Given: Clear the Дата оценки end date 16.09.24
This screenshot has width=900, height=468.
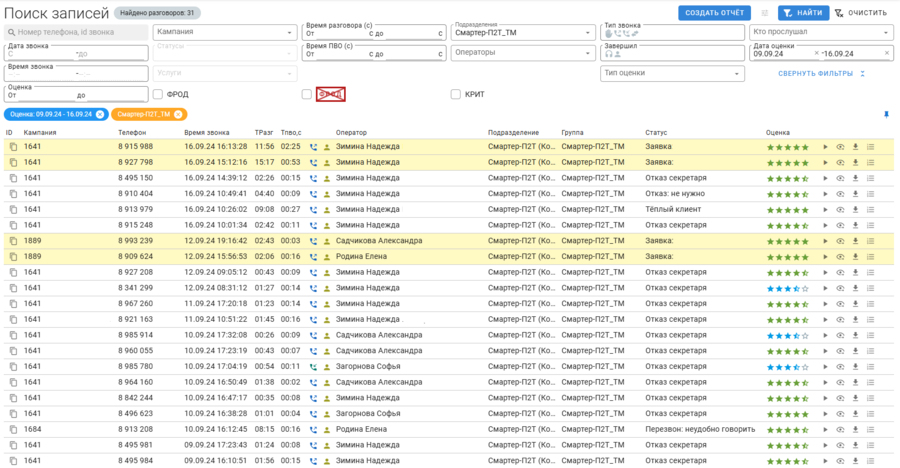Looking at the screenshot, I should (x=887, y=53).
